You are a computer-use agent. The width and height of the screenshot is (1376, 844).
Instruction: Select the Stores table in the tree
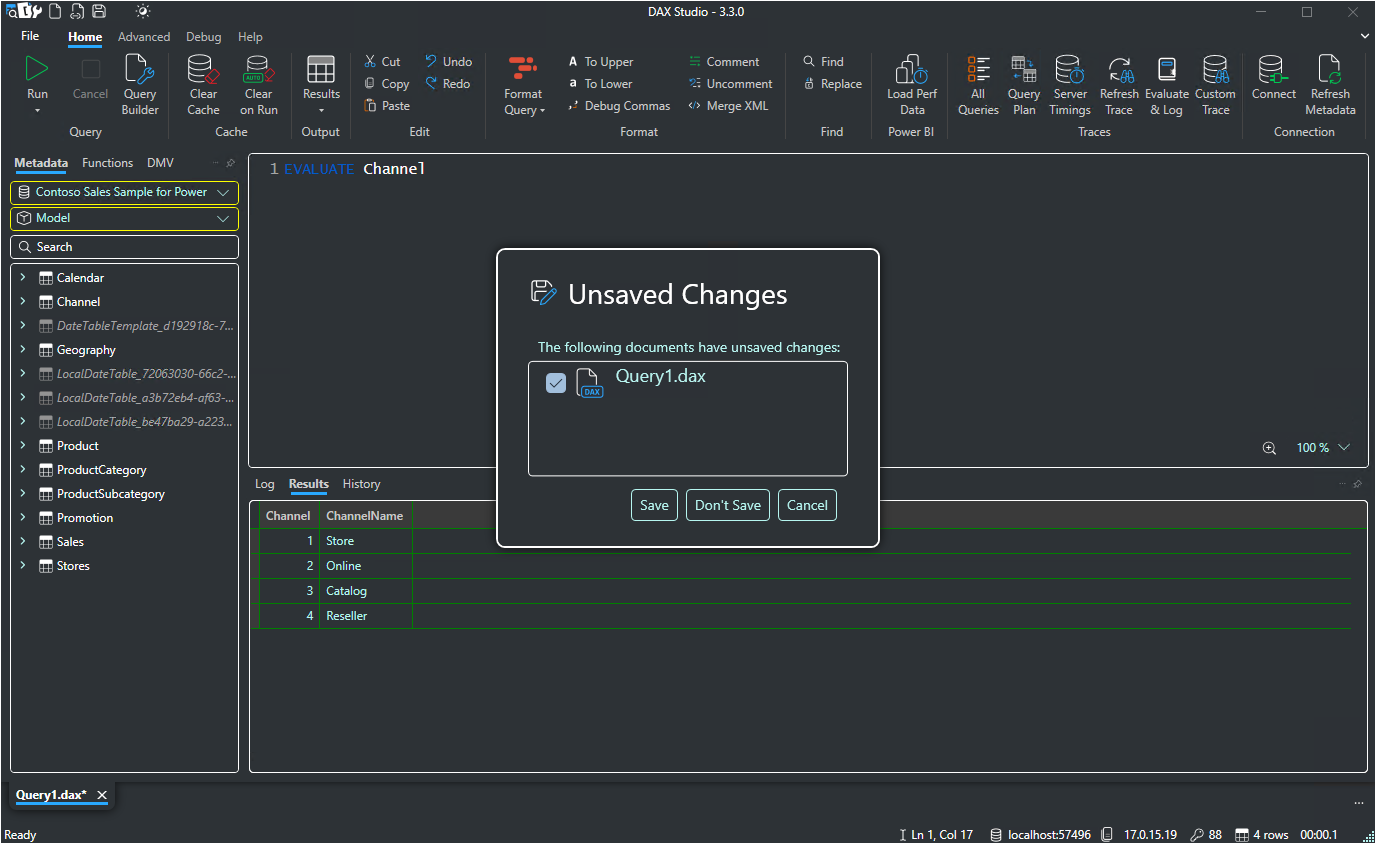pyautogui.click(x=73, y=566)
